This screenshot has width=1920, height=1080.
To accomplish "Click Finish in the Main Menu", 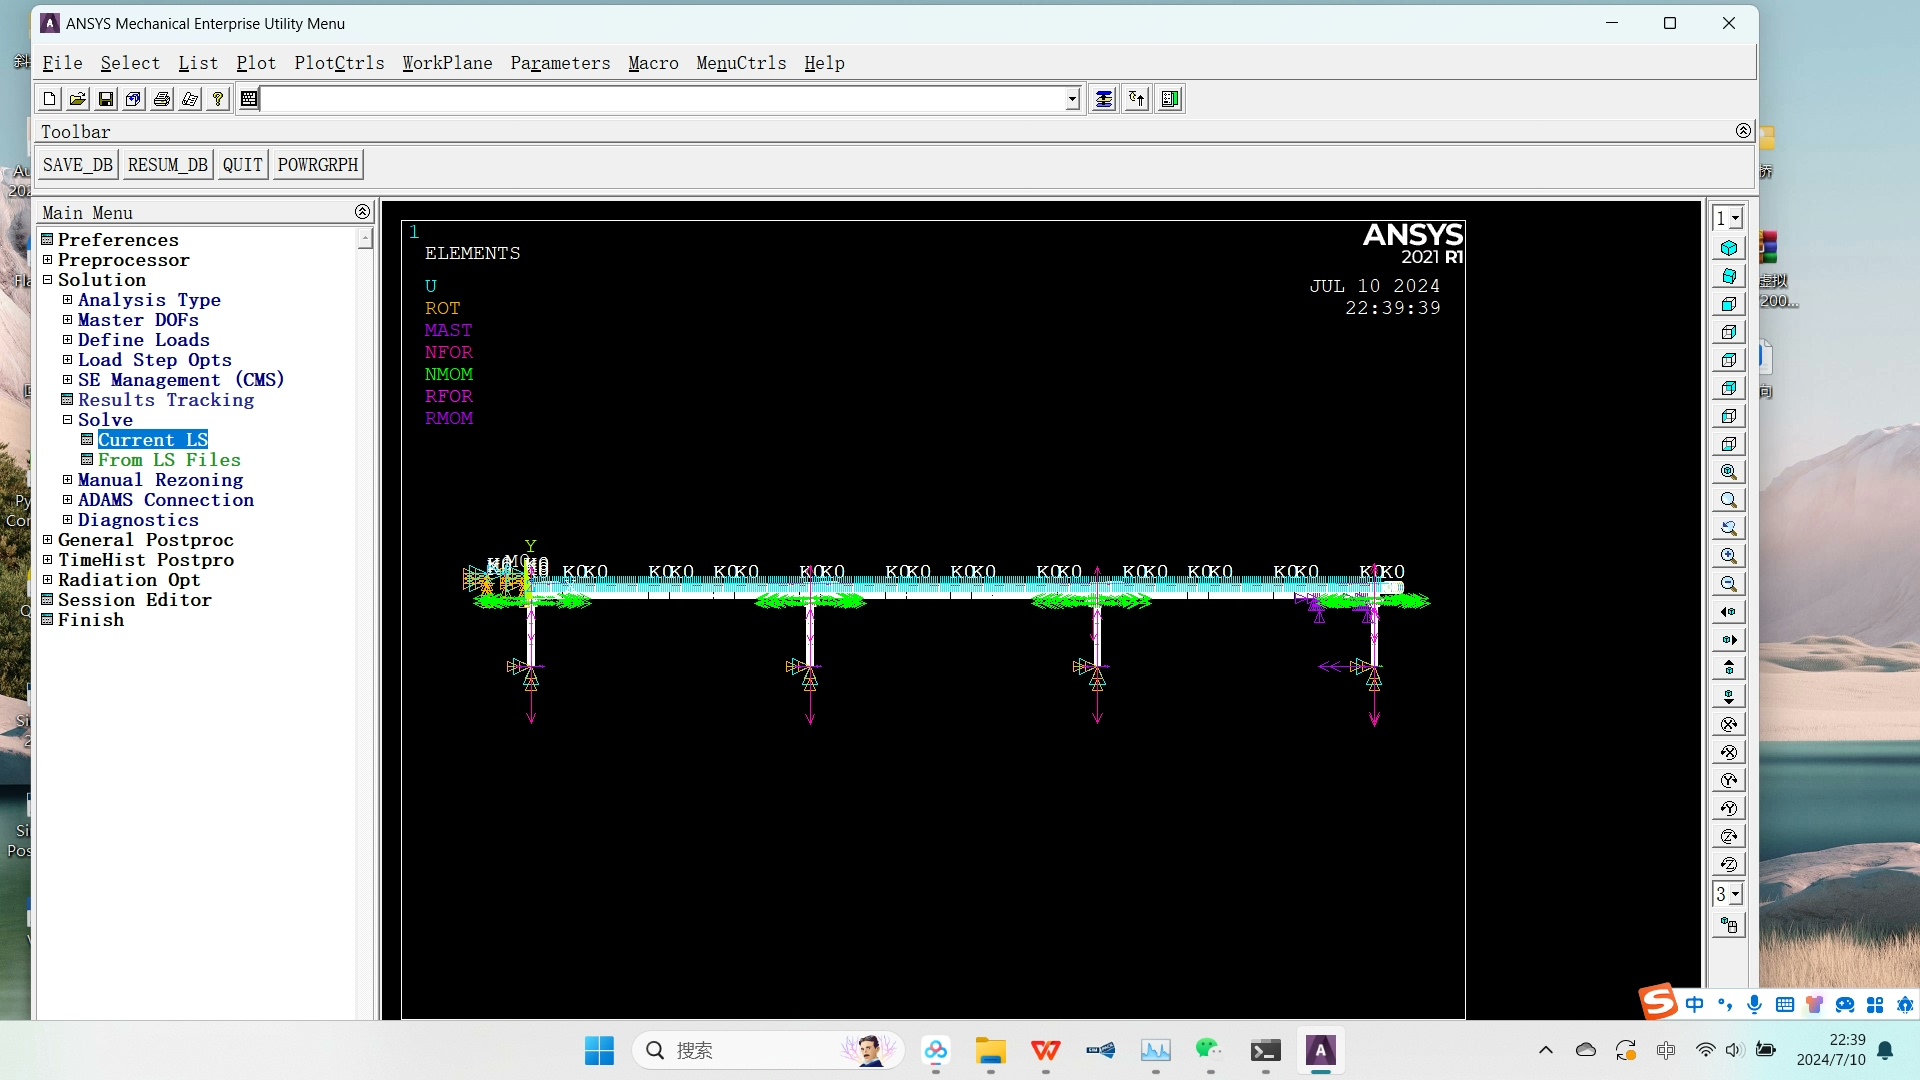I will [x=91, y=620].
